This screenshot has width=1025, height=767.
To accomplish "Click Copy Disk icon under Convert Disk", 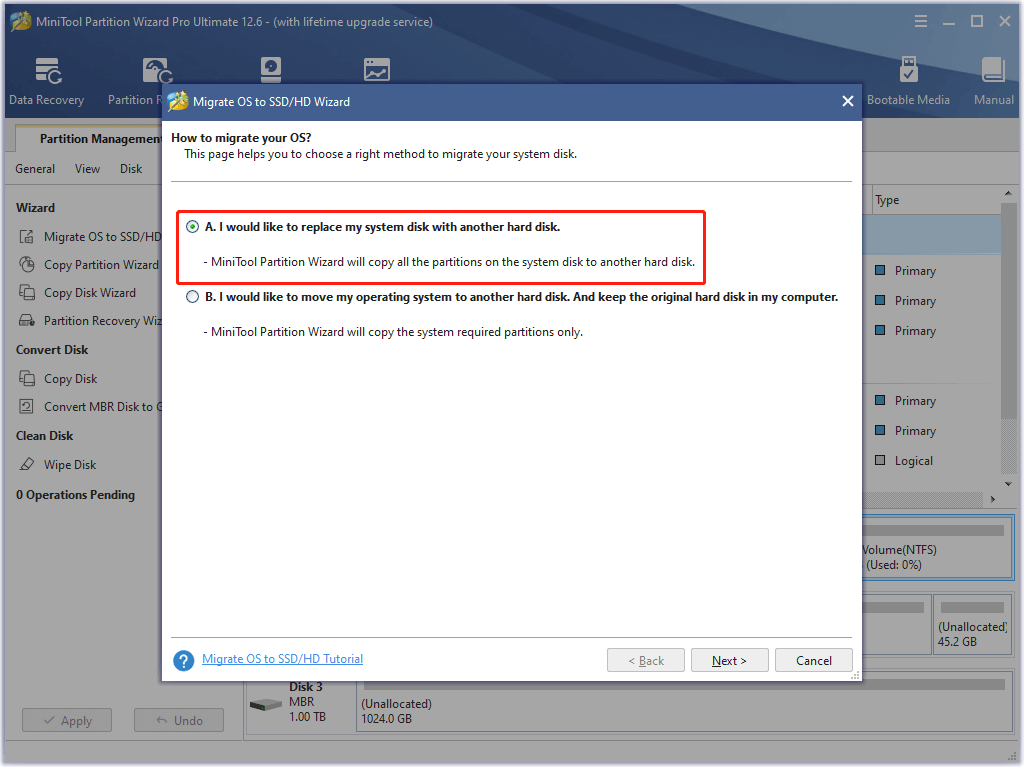I will click(x=27, y=378).
